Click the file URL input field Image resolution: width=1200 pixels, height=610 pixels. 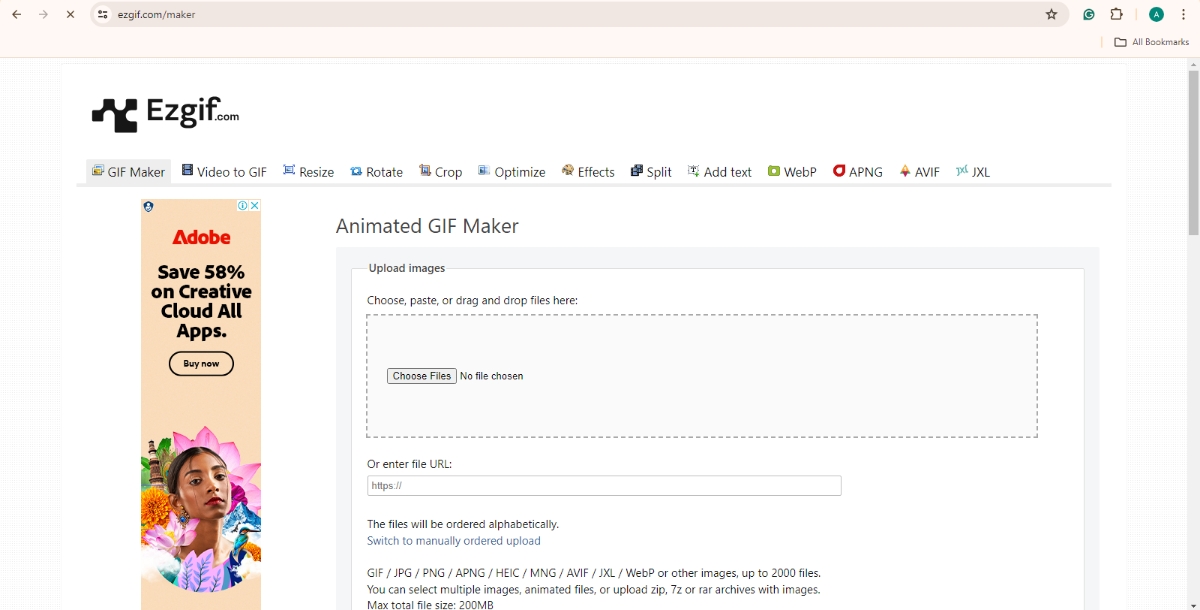pos(604,486)
